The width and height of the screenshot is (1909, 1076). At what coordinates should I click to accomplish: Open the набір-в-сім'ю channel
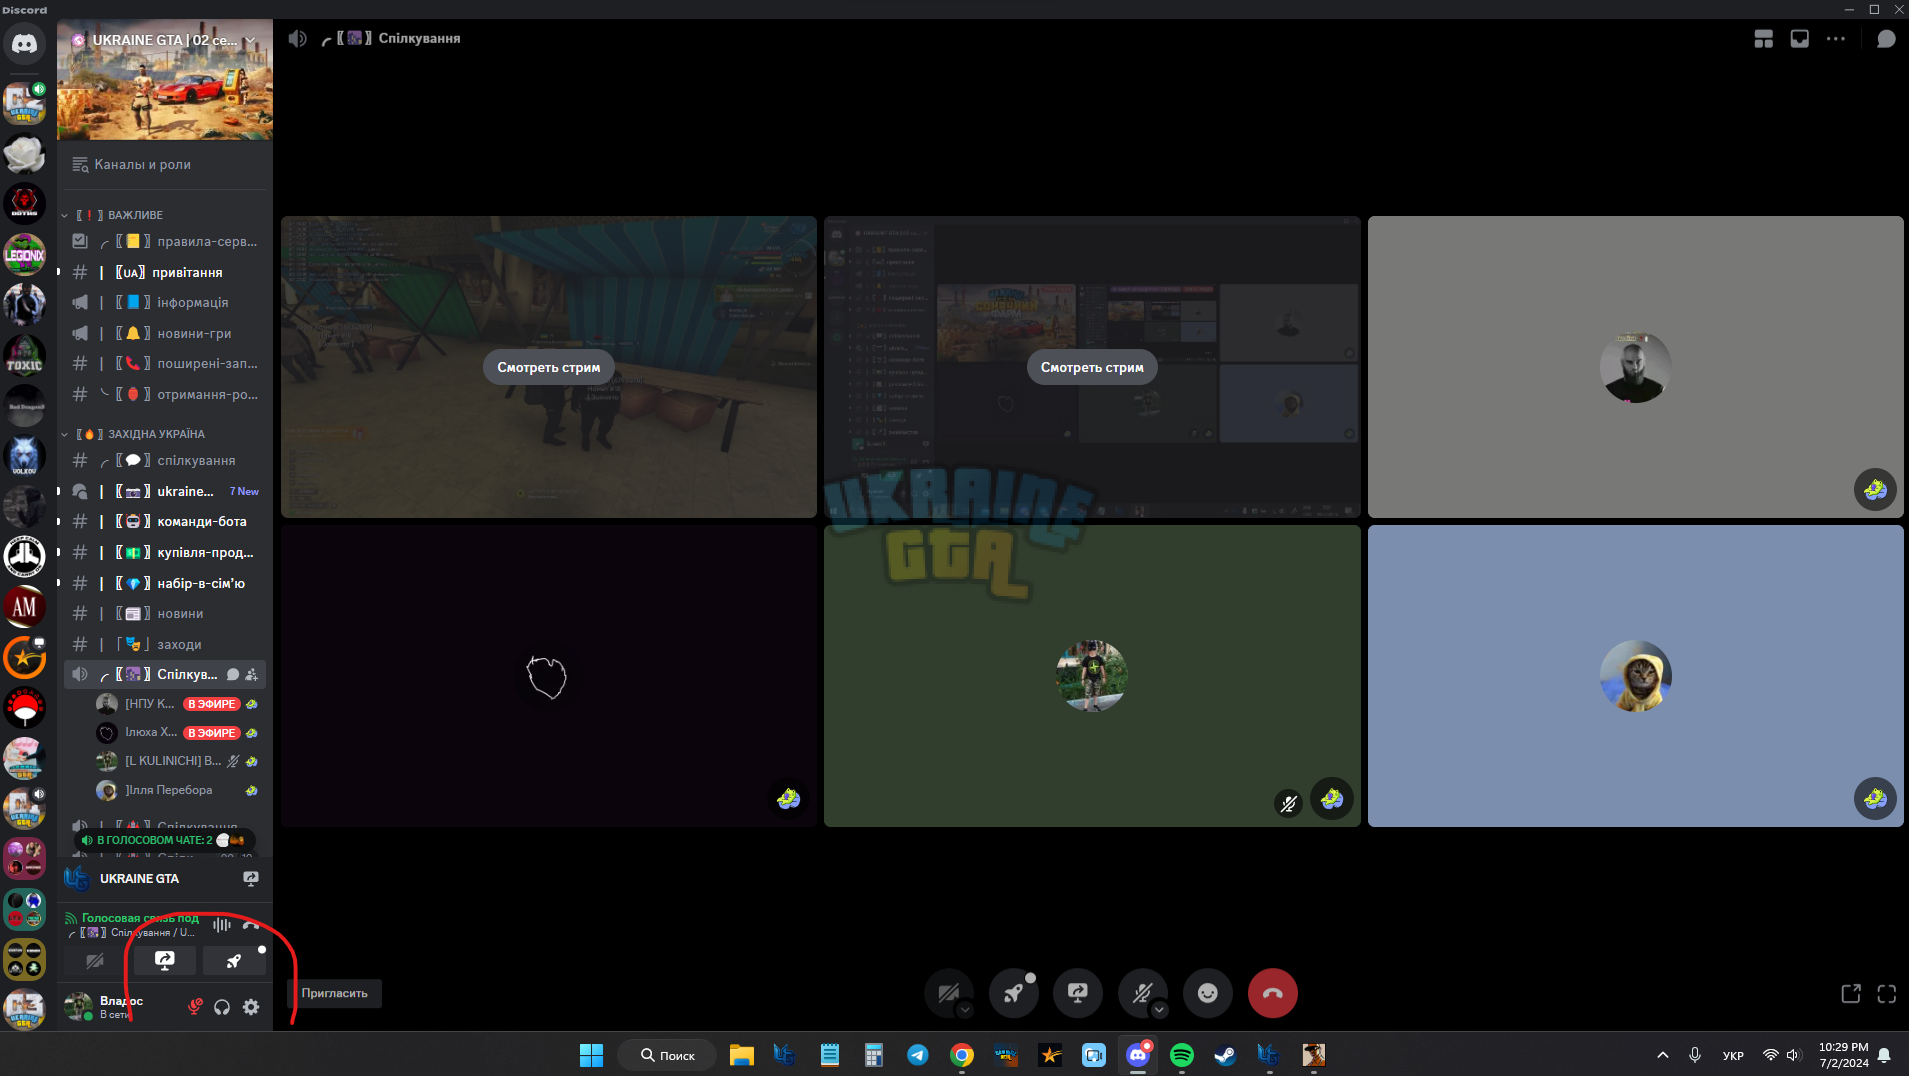(x=165, y=583)
